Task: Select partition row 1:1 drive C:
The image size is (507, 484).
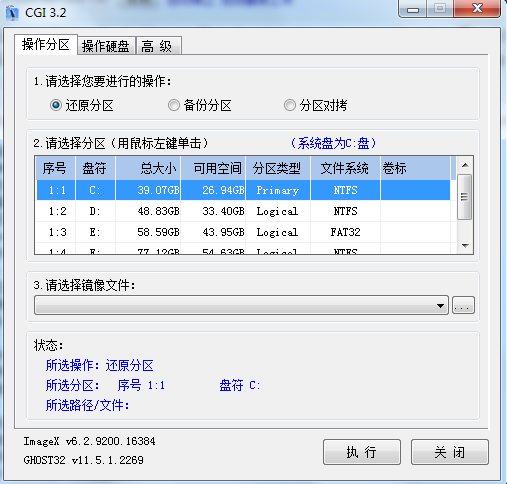Action: 243,190
